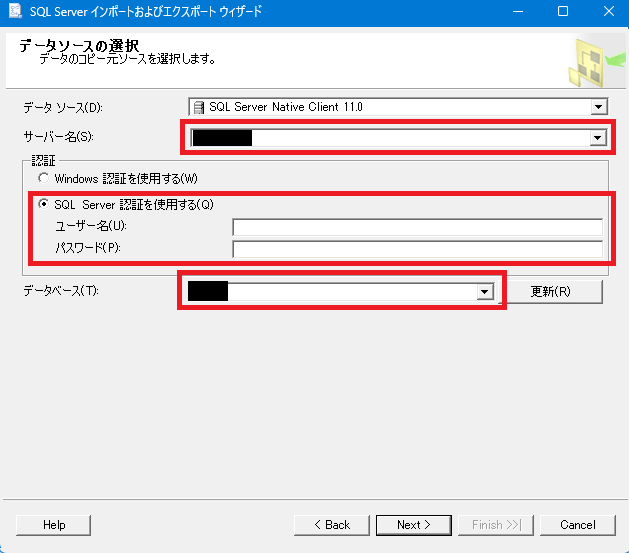Open the データベース dropdown arrow
Screen dimensions: 629x553
point(485,292)
